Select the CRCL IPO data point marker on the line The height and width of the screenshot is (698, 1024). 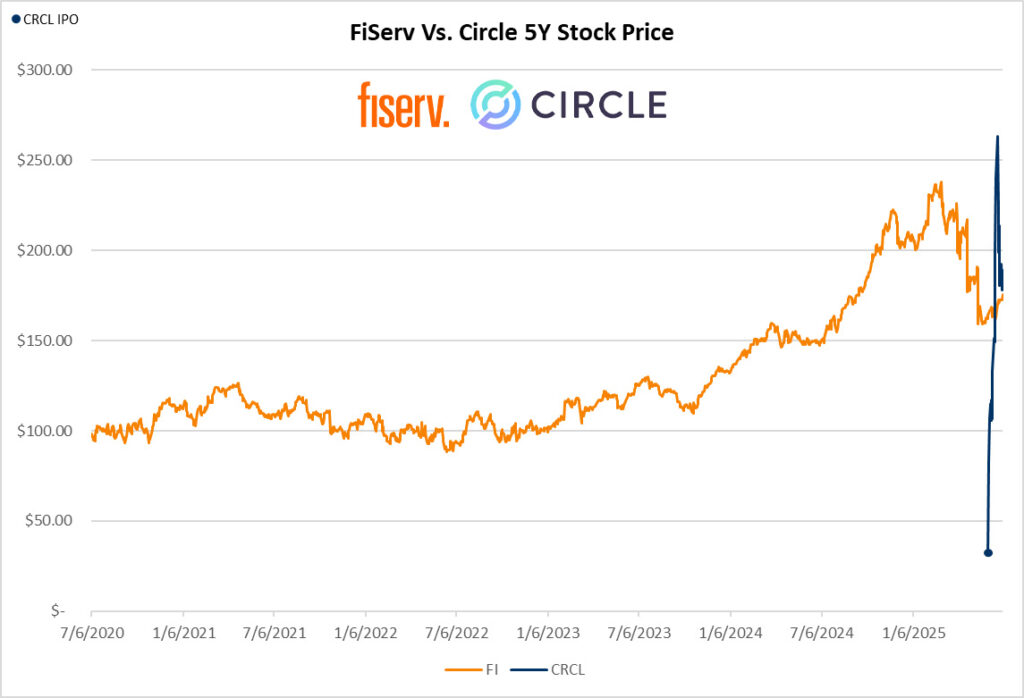click(988, 552)
